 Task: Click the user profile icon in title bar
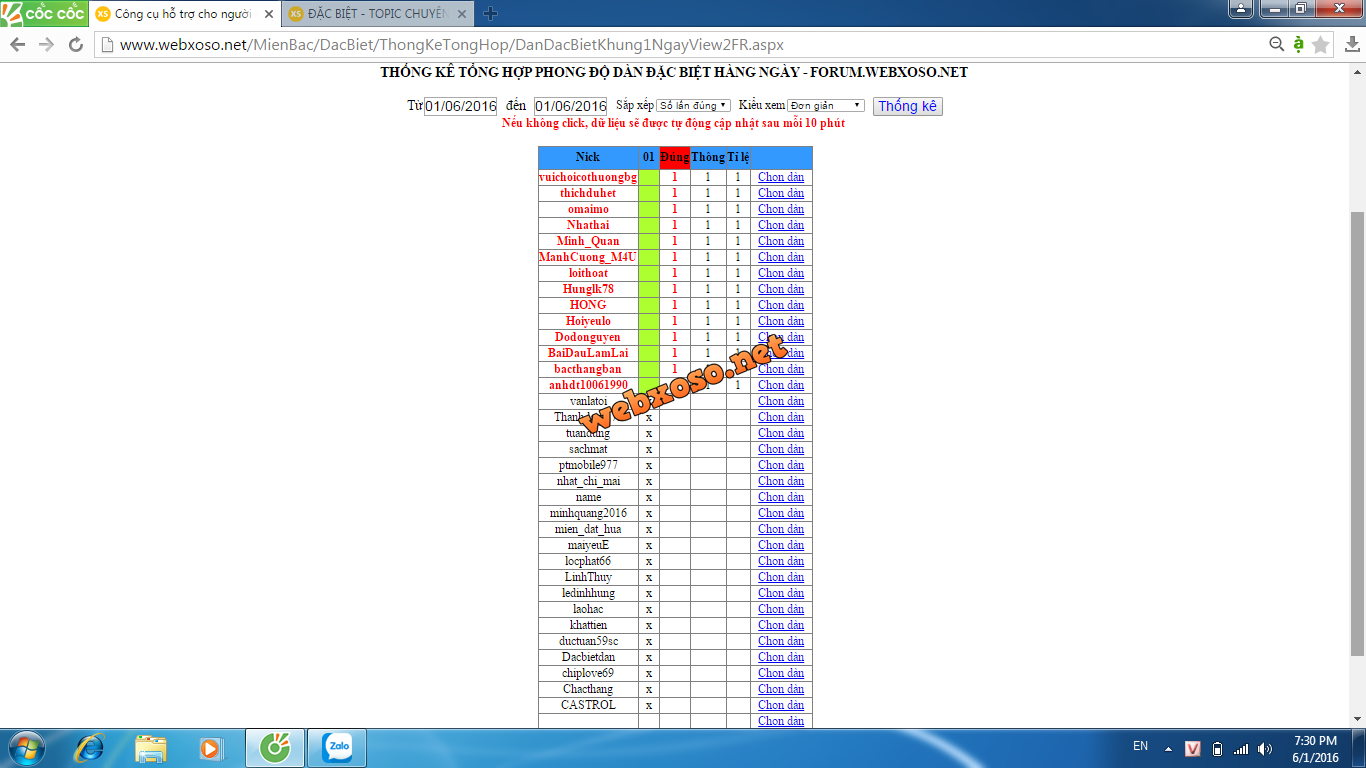(1240, 9)
